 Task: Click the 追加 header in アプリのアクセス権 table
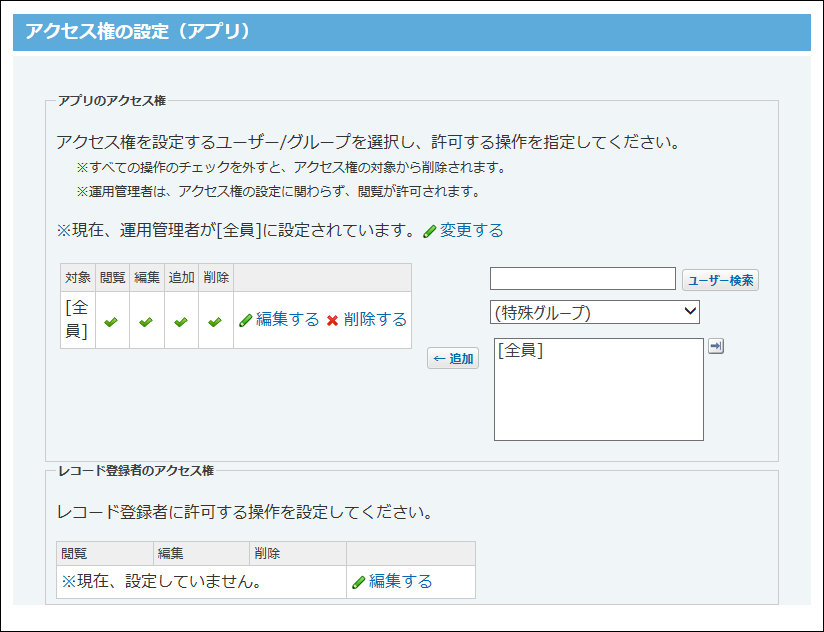click(x=181, y=277)
